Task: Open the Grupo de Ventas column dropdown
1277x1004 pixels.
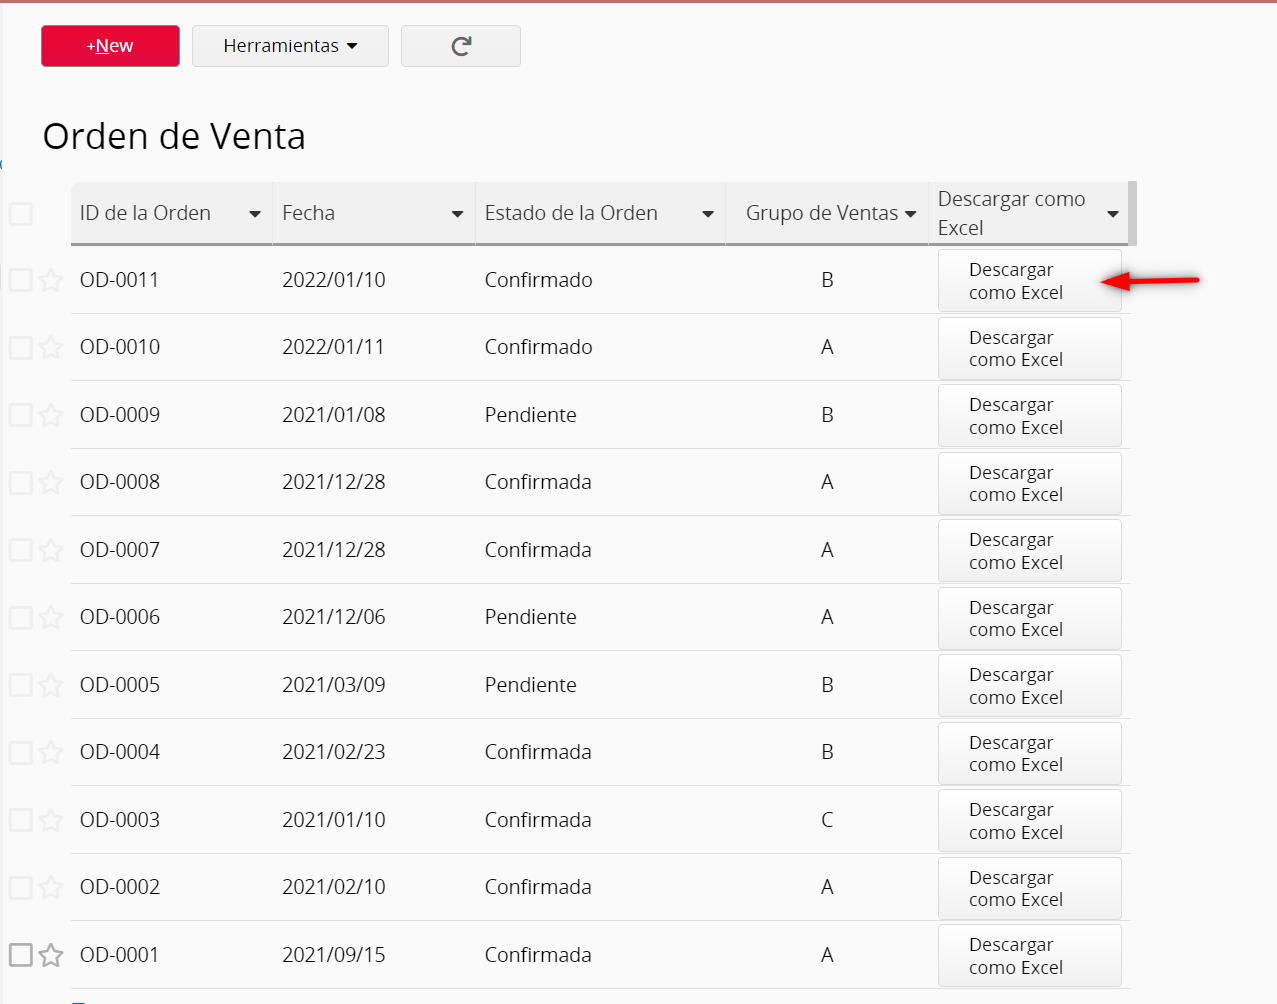Action: point(911,213)
